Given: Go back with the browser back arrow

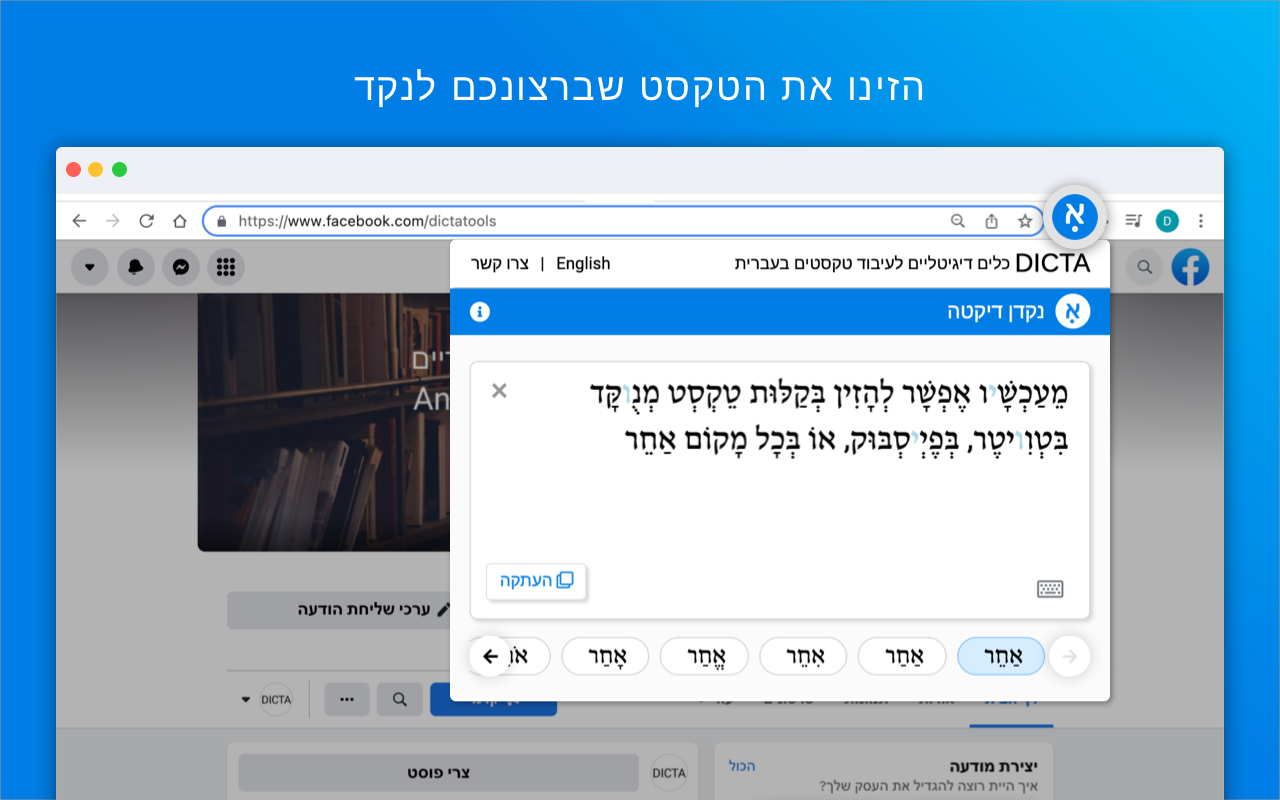Looking at the screenshot, I should (x=79, y=221).
